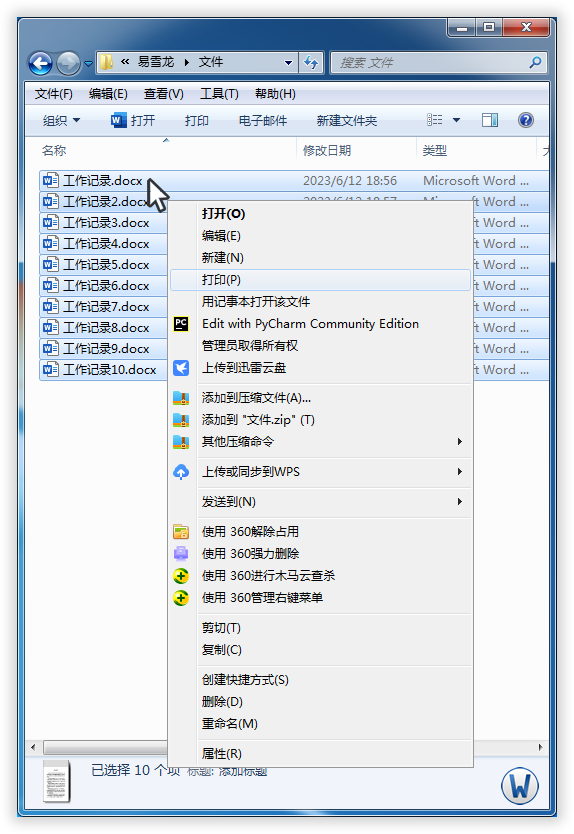Click Word icon of 工作记录7.docx

pos(51,306)
